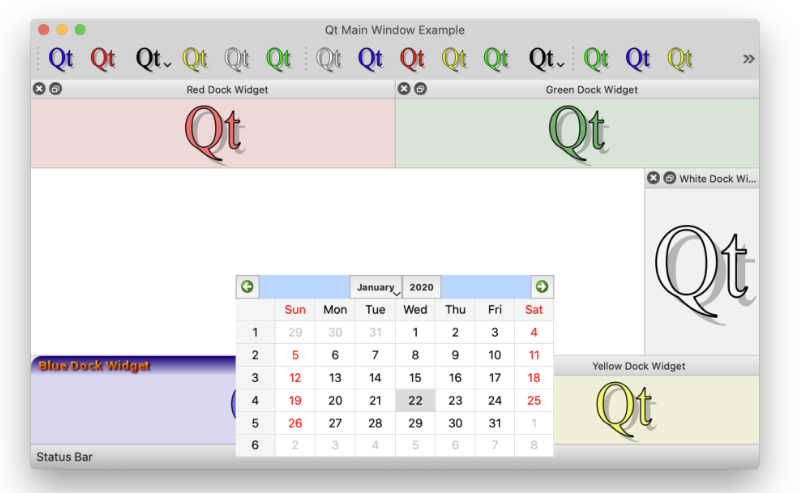This screenshot has width=800, height=493.
Task: Open the January month dropdown
Action: pos(376,287)
